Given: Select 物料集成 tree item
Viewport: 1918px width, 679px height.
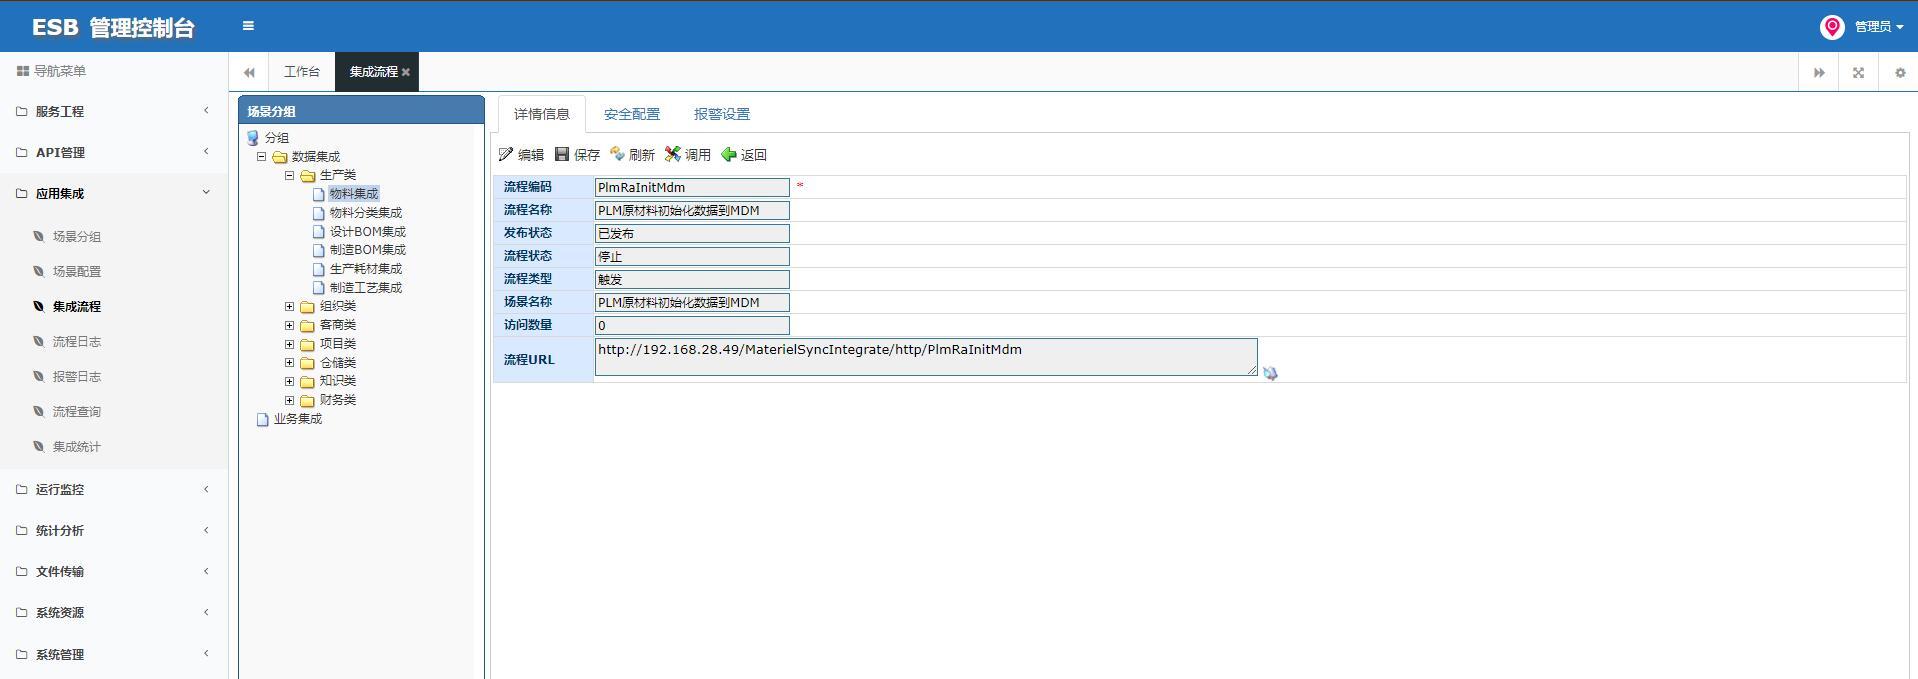Looking at the screenshot, I should pyautogui.click(x=354, y=194).
